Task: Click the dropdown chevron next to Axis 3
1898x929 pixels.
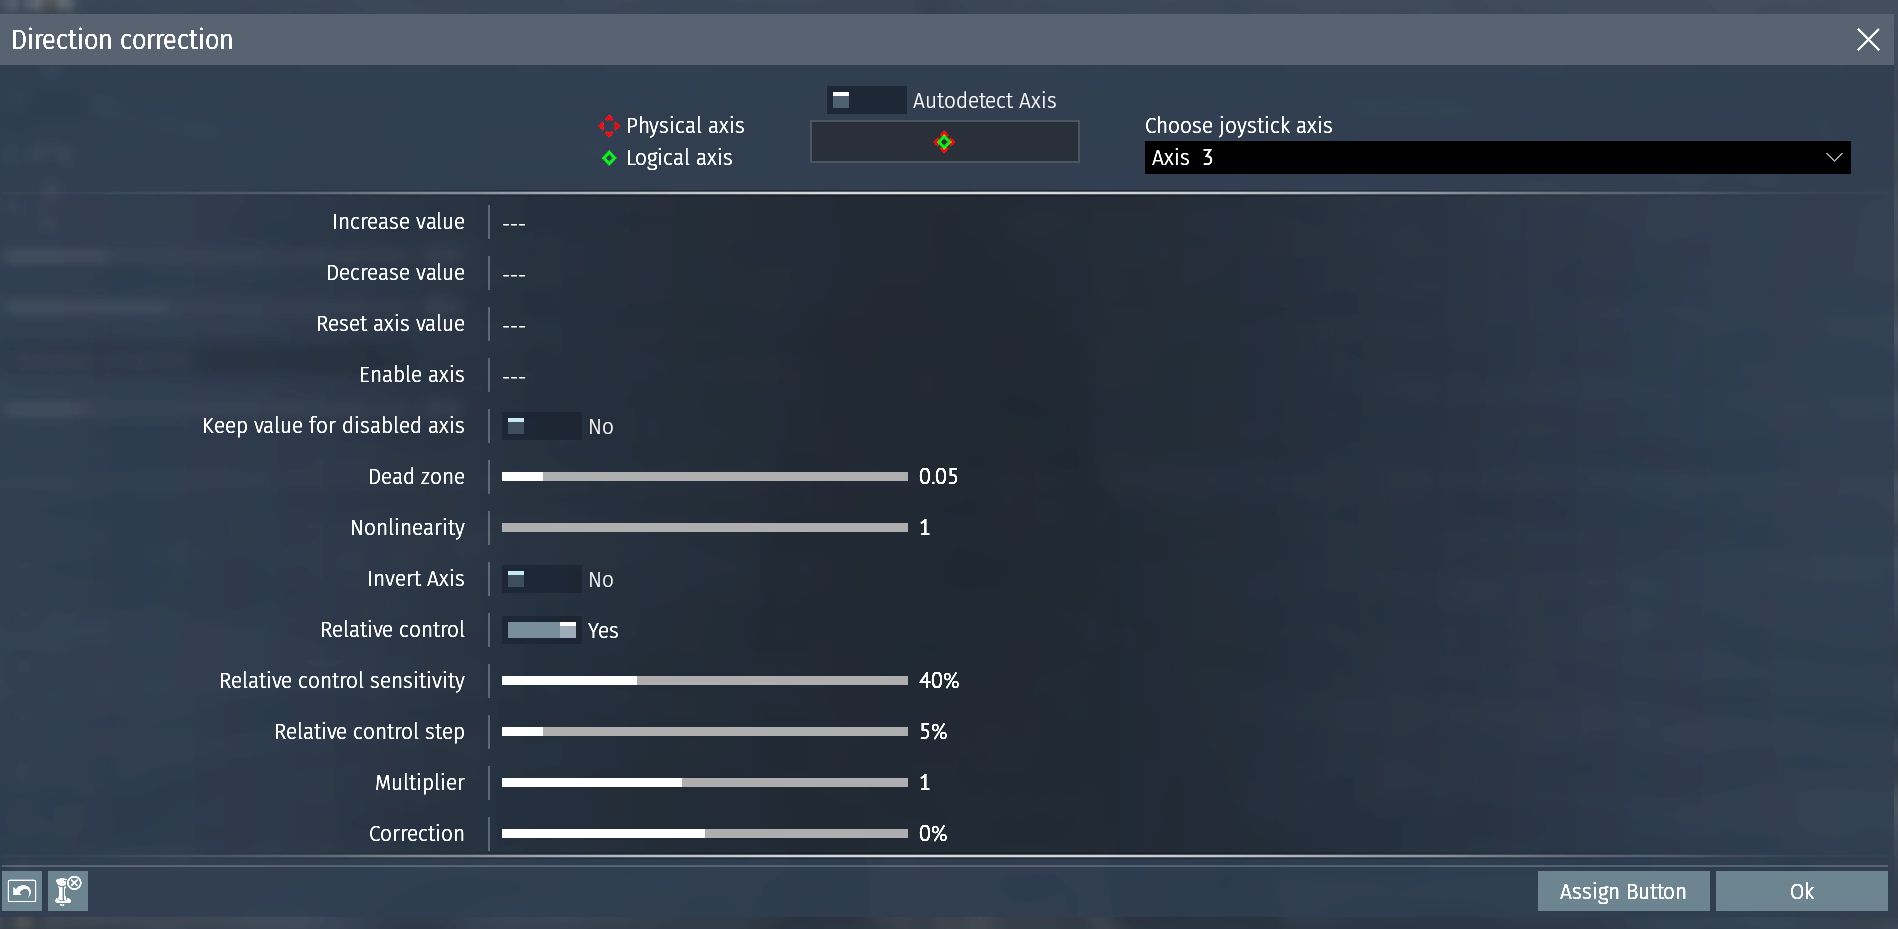Action: (x=1833, y=158)
